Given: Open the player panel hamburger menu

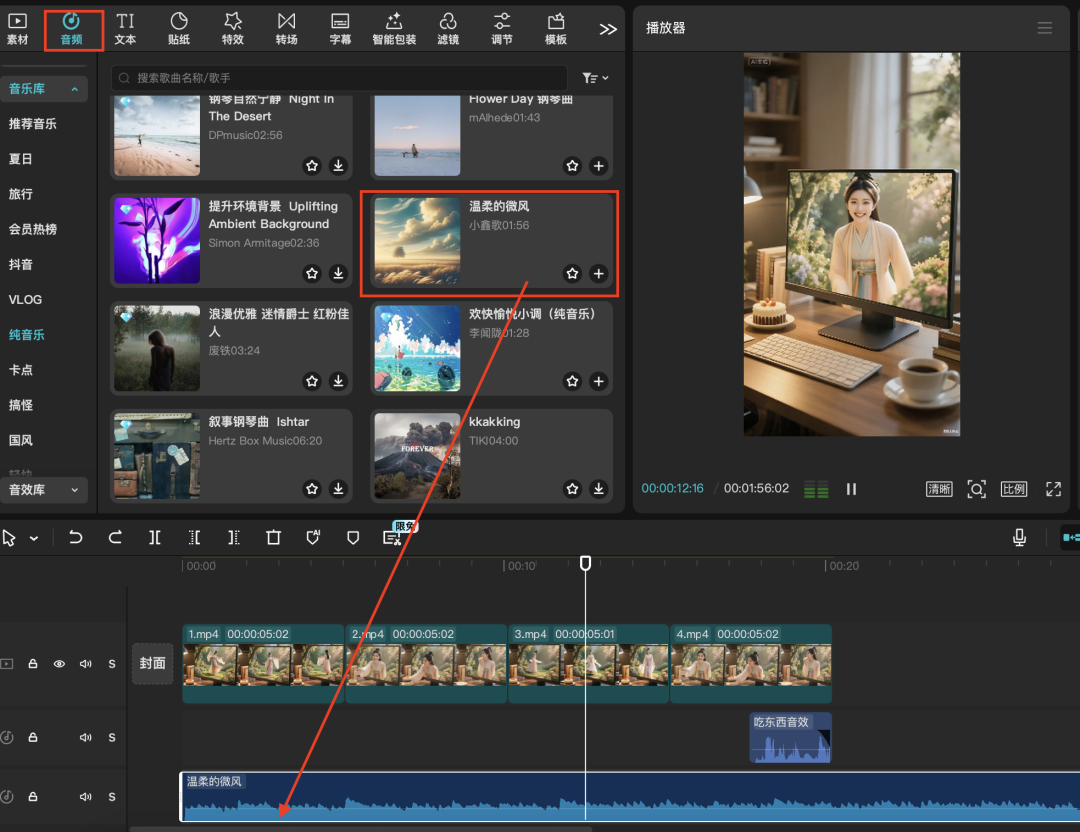Looking at the screenshot, I should click(1045, 28).
